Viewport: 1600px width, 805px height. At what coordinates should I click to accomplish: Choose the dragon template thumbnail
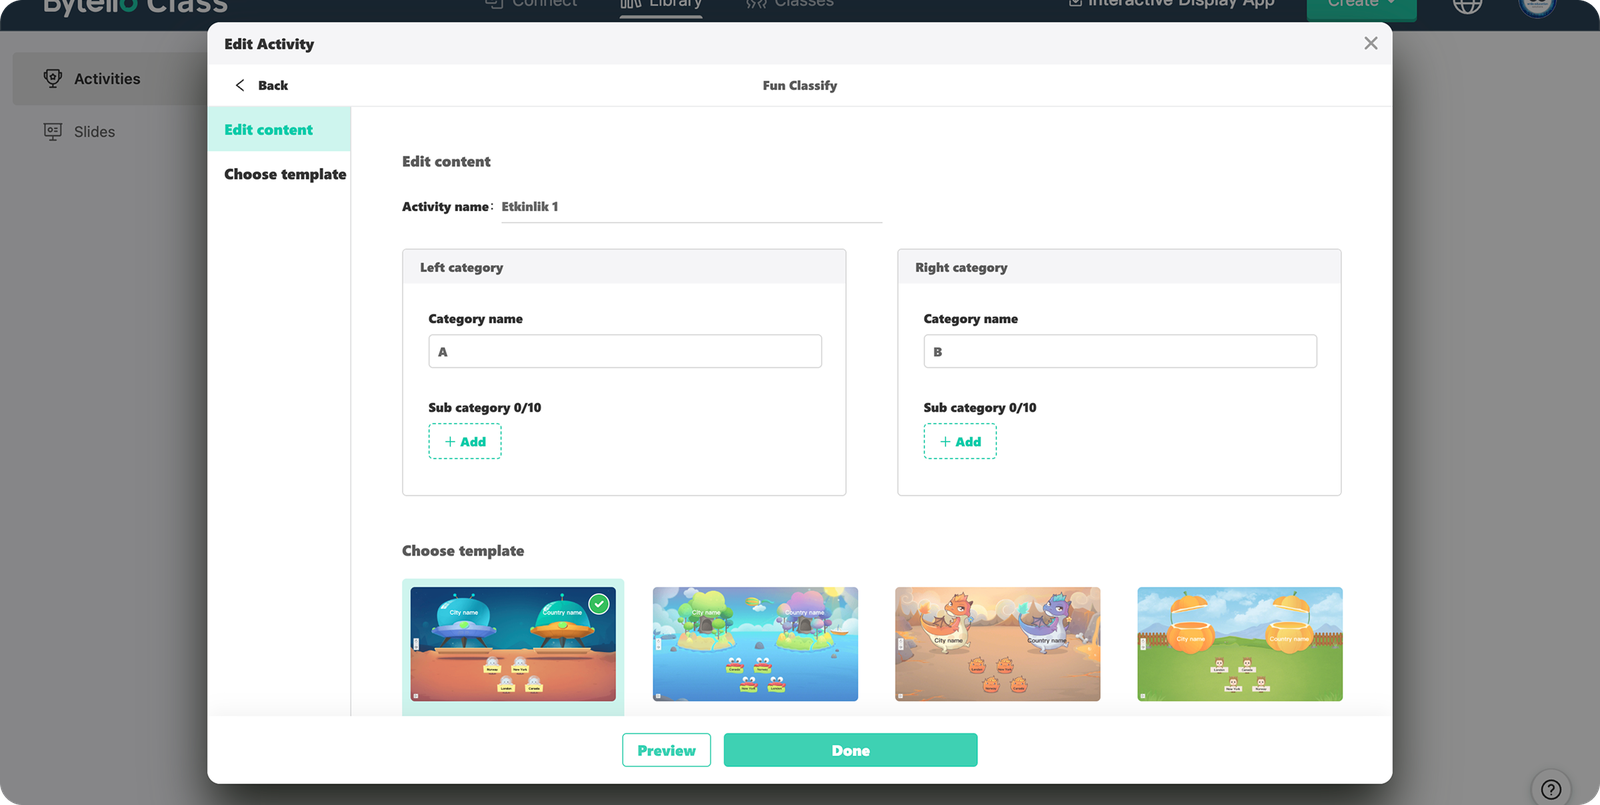[x=997, y=644]
